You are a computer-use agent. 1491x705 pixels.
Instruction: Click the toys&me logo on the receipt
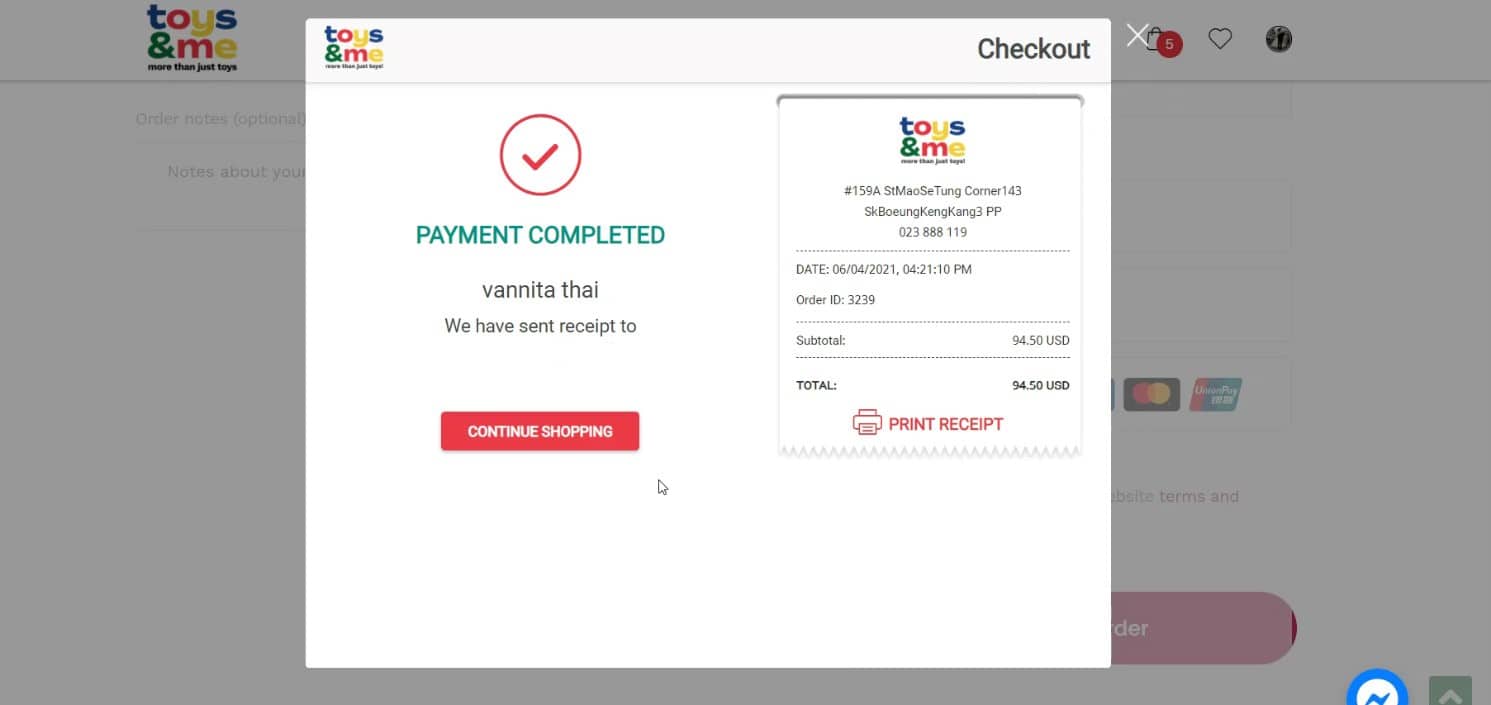(x=932, y=141)
